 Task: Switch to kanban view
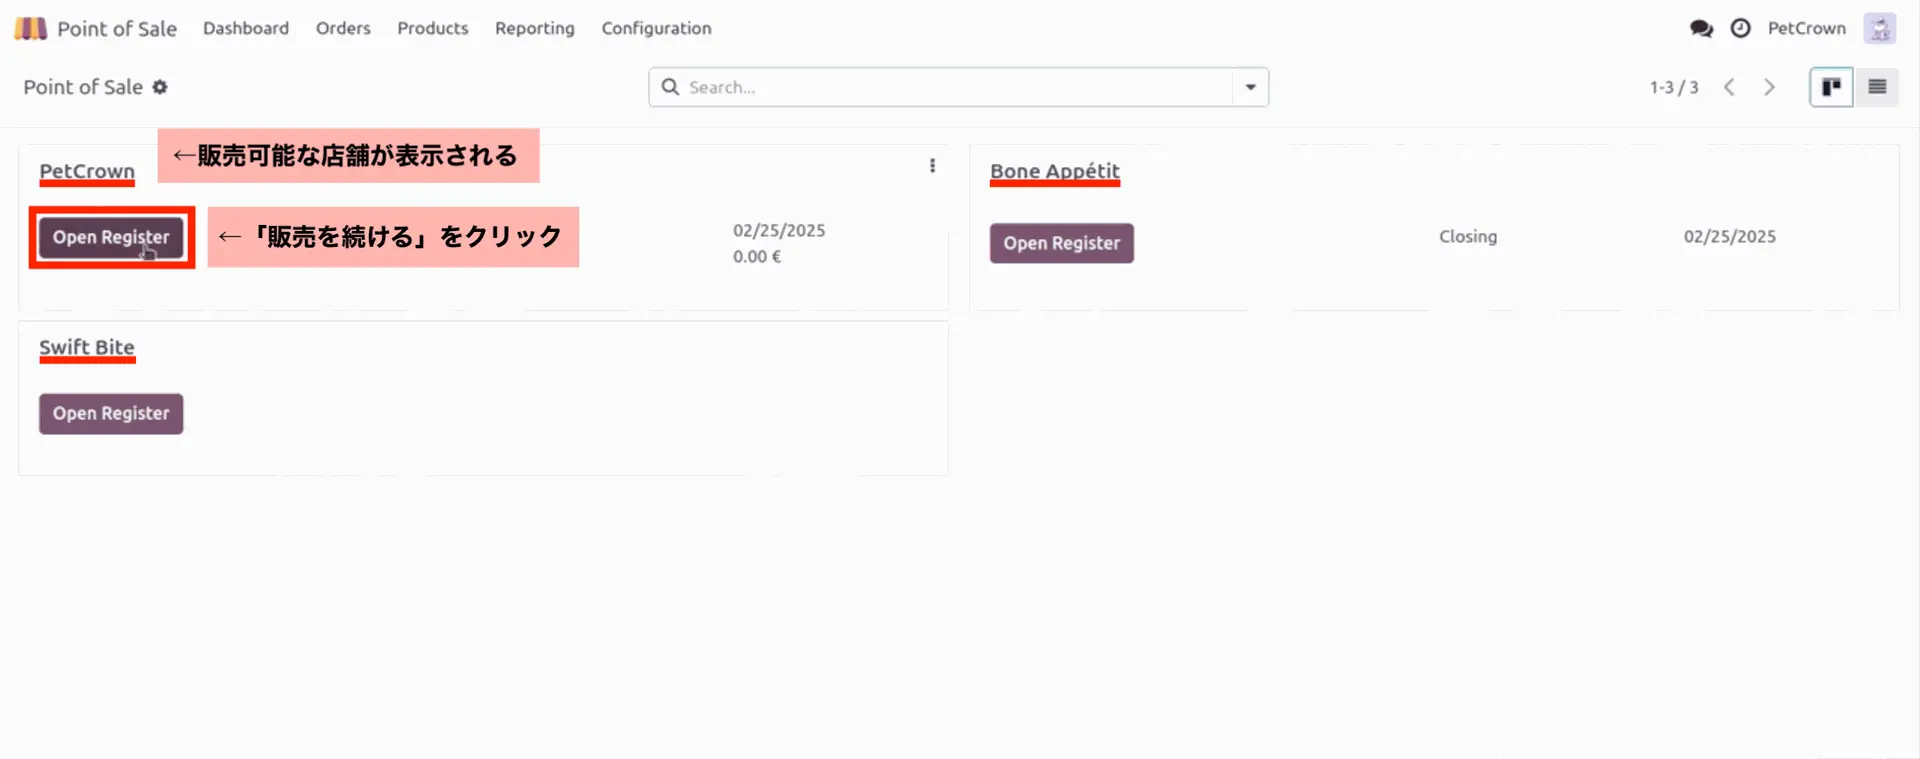tap(1831, 87)
